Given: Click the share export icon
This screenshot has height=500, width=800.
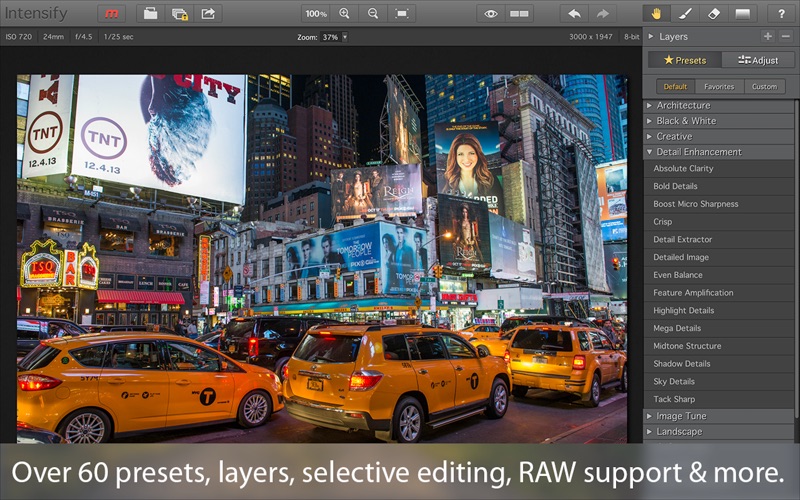Looking at the screenshot, I should coord(208,14).
